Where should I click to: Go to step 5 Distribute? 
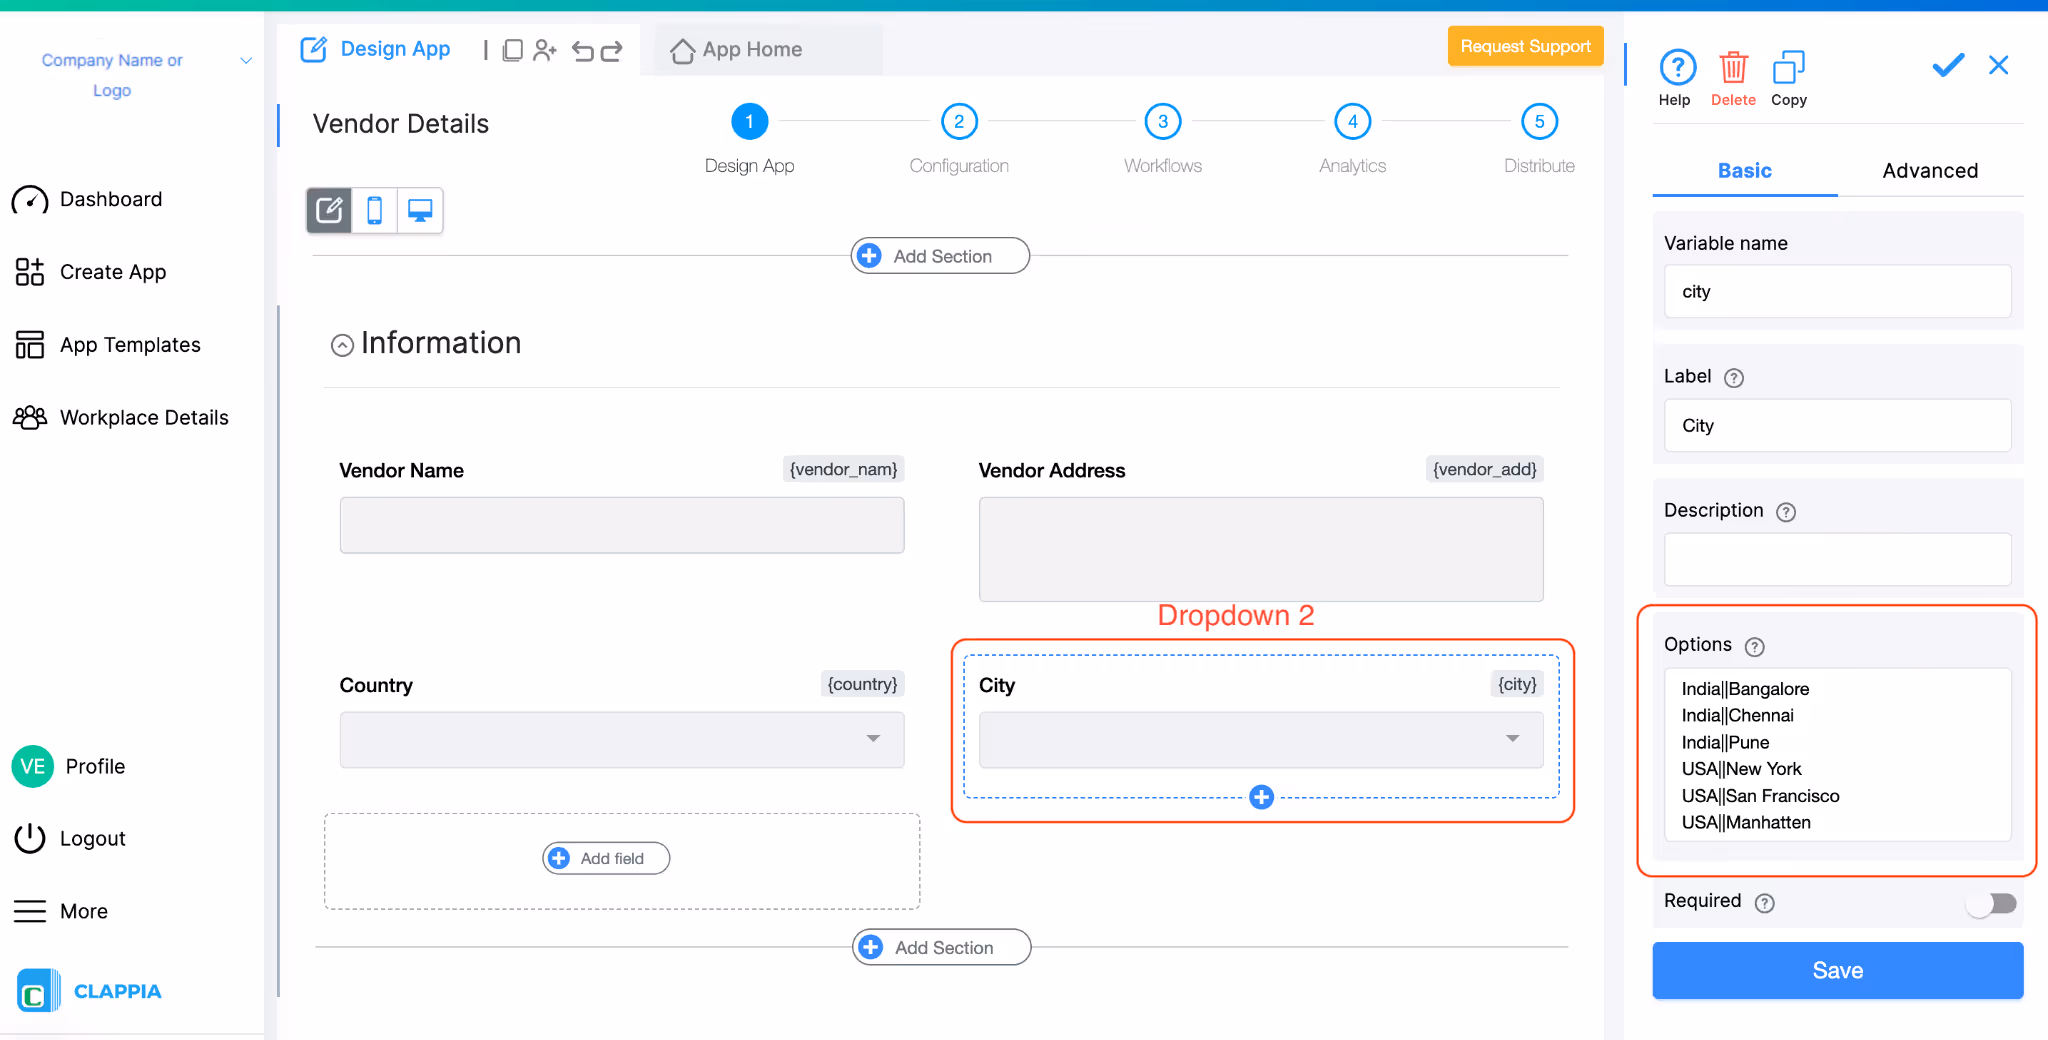point(1540,122)
